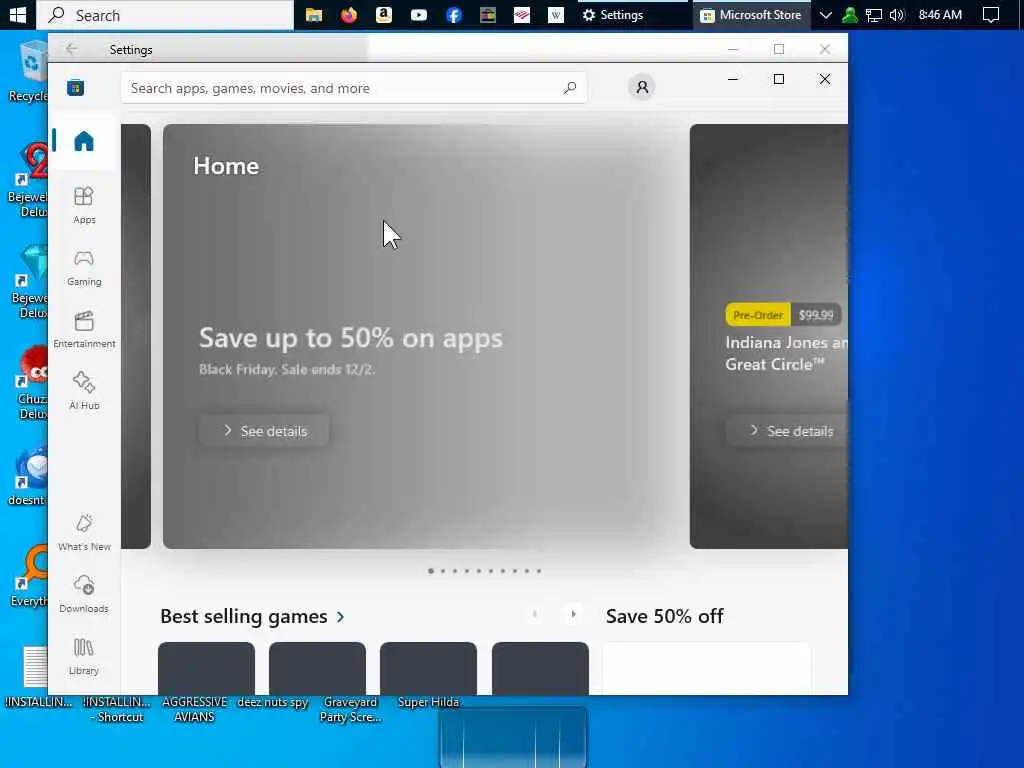The width and height of the screenshot is (1024, 768).
Task: Open the network icon in system tray
Action: click(x=874, y=14)
